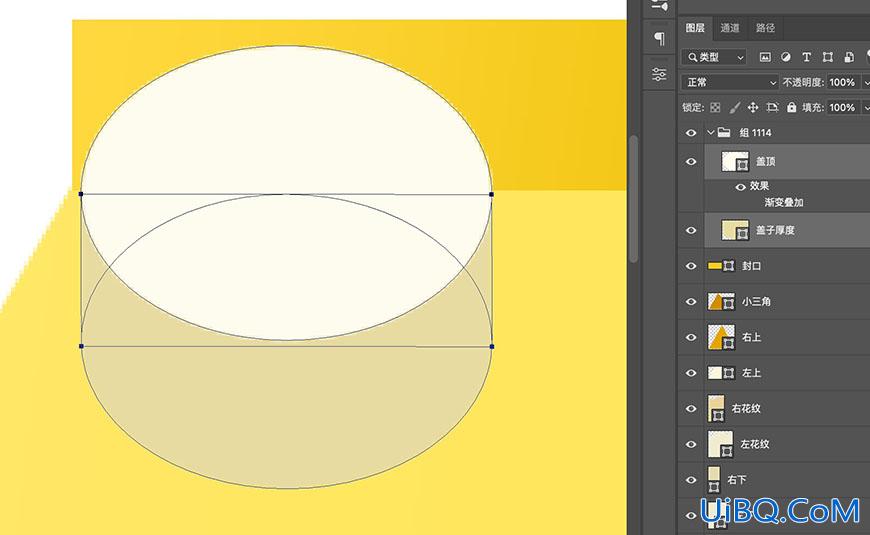Select the 右上 layer thumbnail
Screen dimensions: 870x535
pyautogui.click(x=721, y=337)
